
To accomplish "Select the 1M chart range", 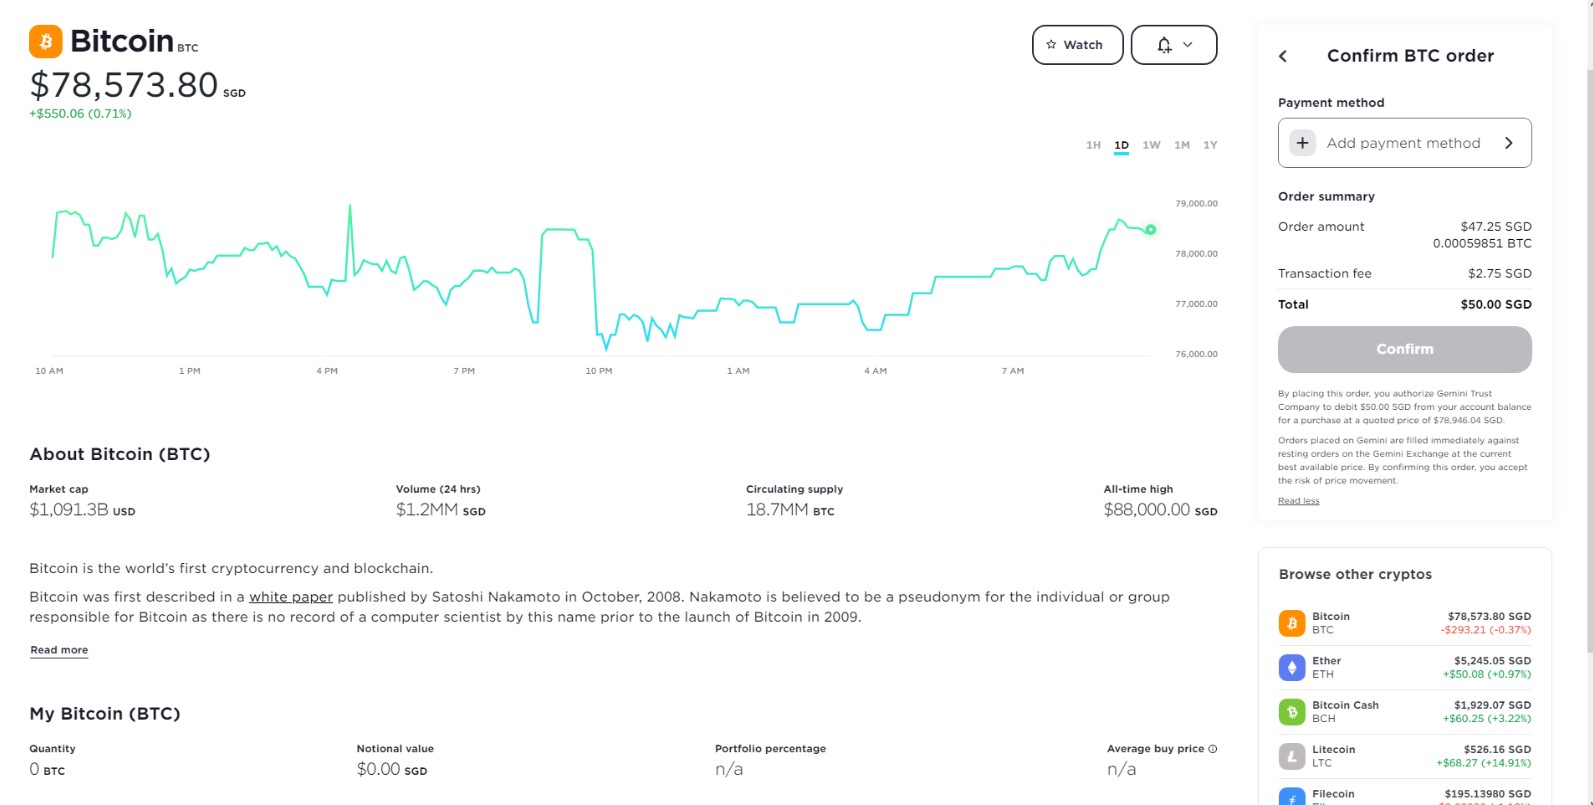I will 1182,145.
